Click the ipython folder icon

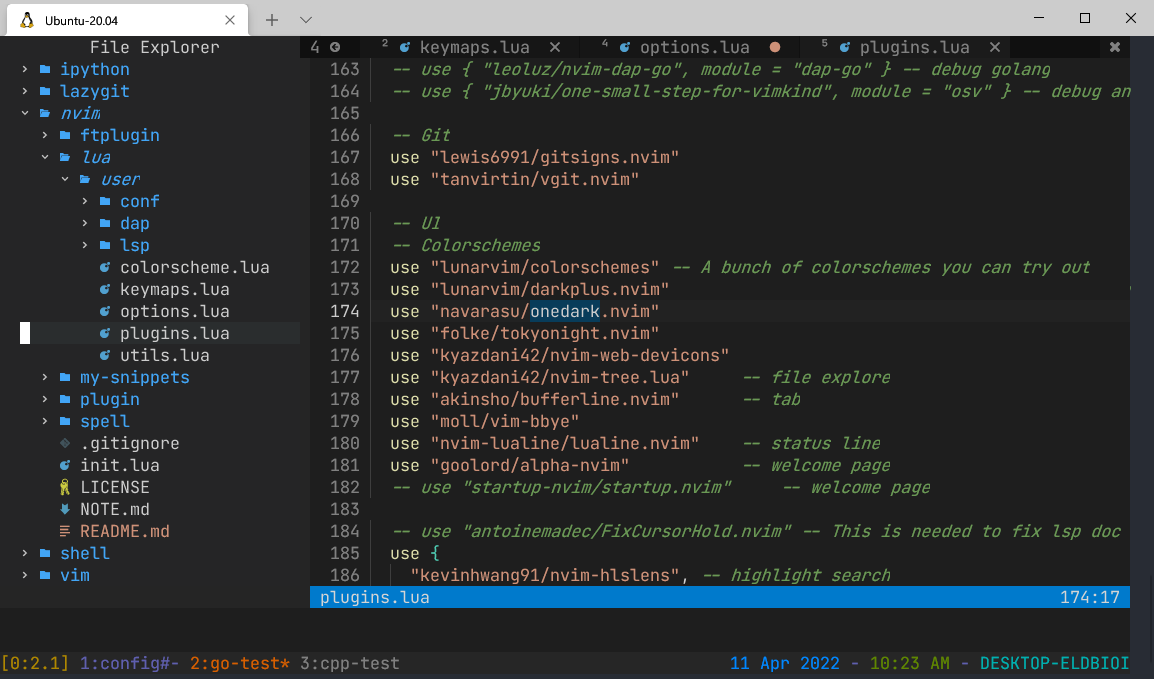coord(45,70)
